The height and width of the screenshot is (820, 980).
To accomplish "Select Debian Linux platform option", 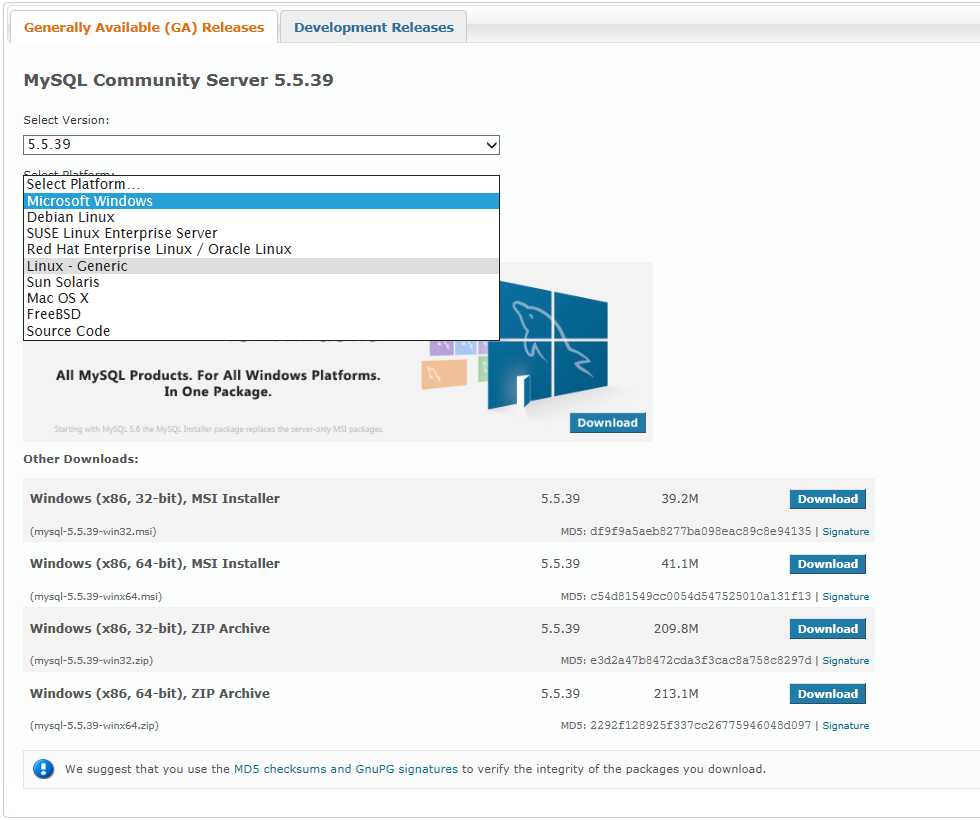I will [x=261, y=217].
